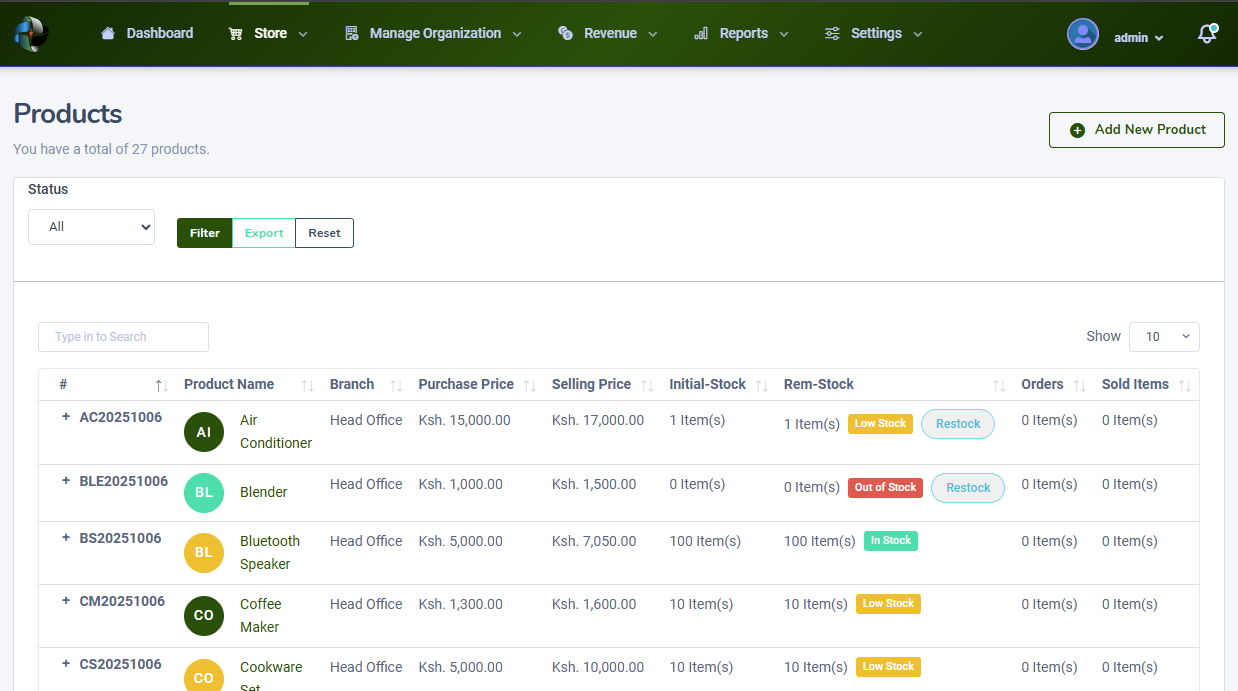Open the Store menu
Image resolution: width=1238 pixels, height=691 pixels.
tap(269, 34)
